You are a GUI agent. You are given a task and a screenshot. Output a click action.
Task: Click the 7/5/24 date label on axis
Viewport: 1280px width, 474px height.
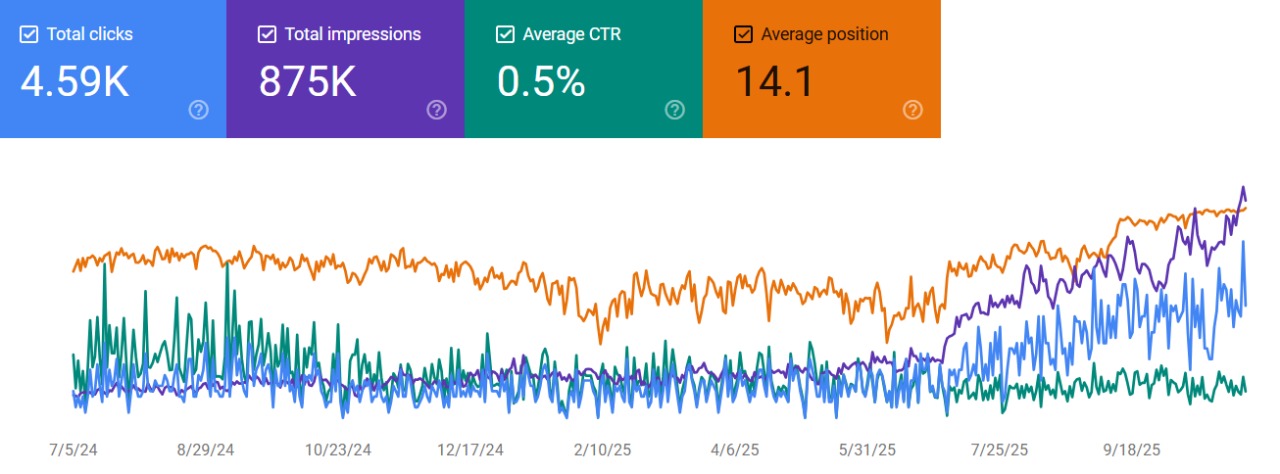[x=73, y=450]
